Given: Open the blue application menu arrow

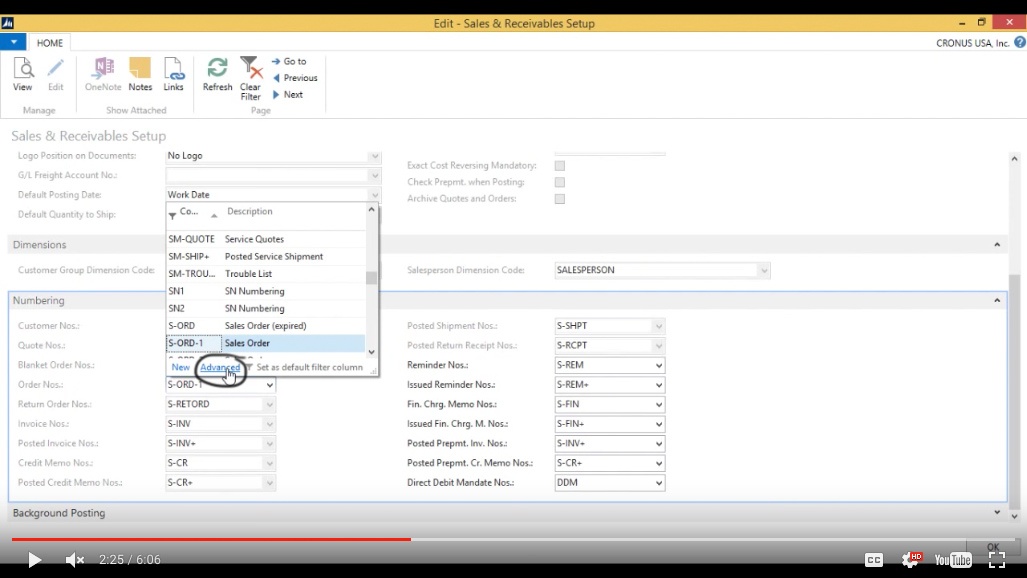Looking at the screenshot, I should click(x=12, y=42).
